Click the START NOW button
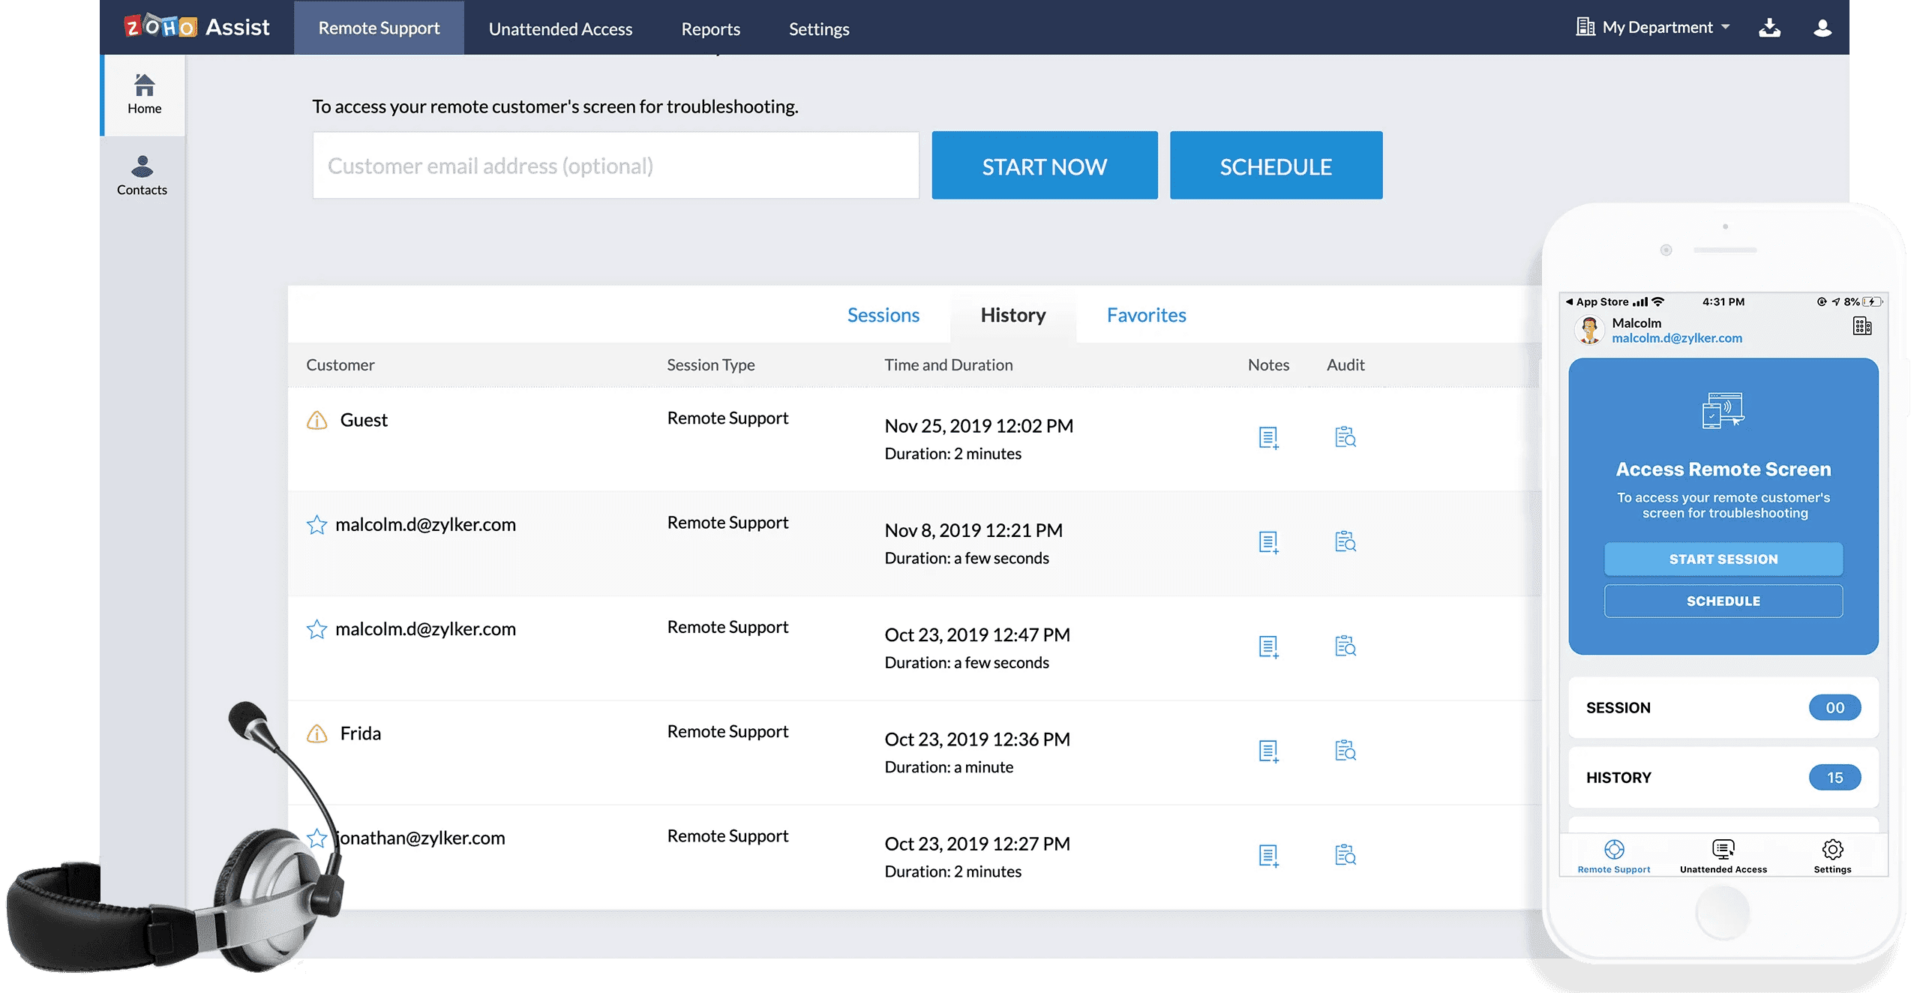This screenshot has width=1920, height=993. (x=1044, y=165)
